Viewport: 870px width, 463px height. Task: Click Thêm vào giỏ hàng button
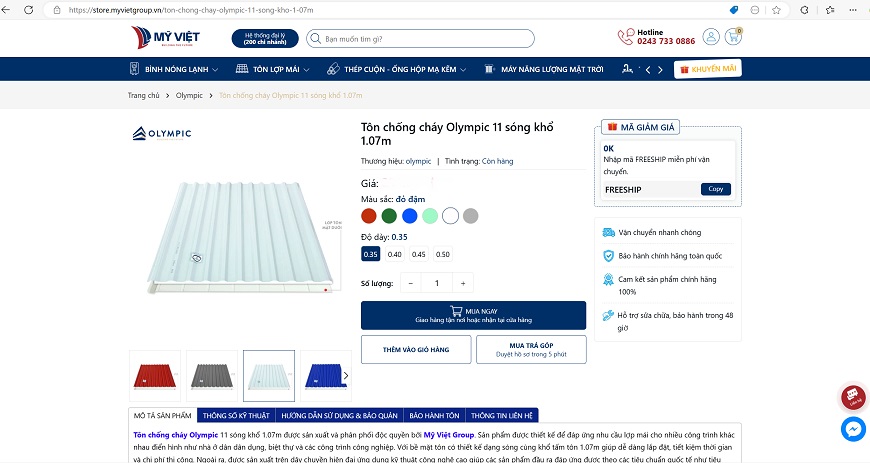click(416, 349)
